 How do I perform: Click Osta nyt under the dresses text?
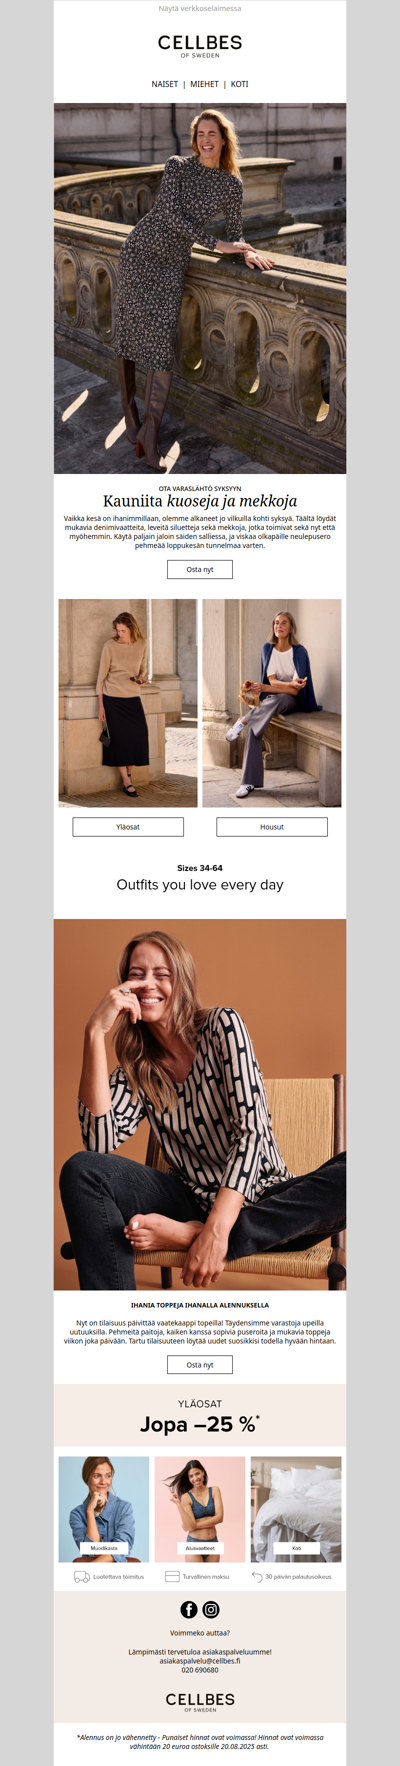[200, 569]
